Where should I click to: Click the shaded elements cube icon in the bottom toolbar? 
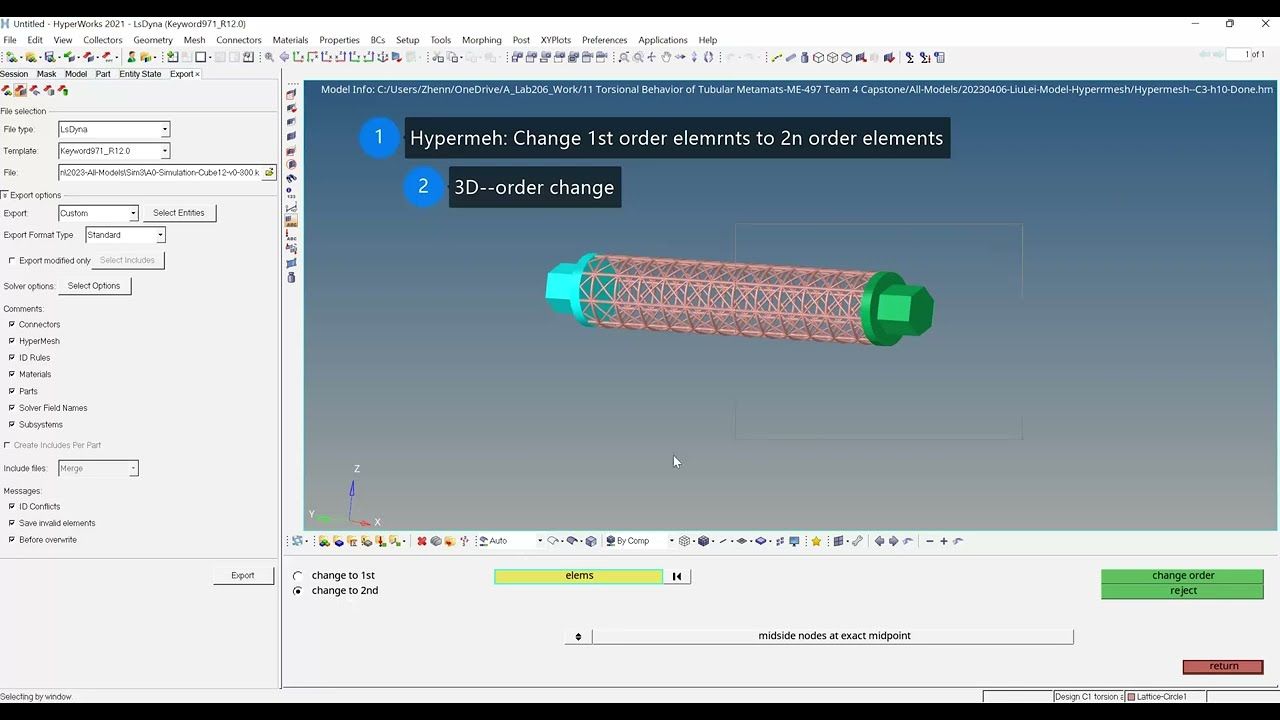coord(704,541)
